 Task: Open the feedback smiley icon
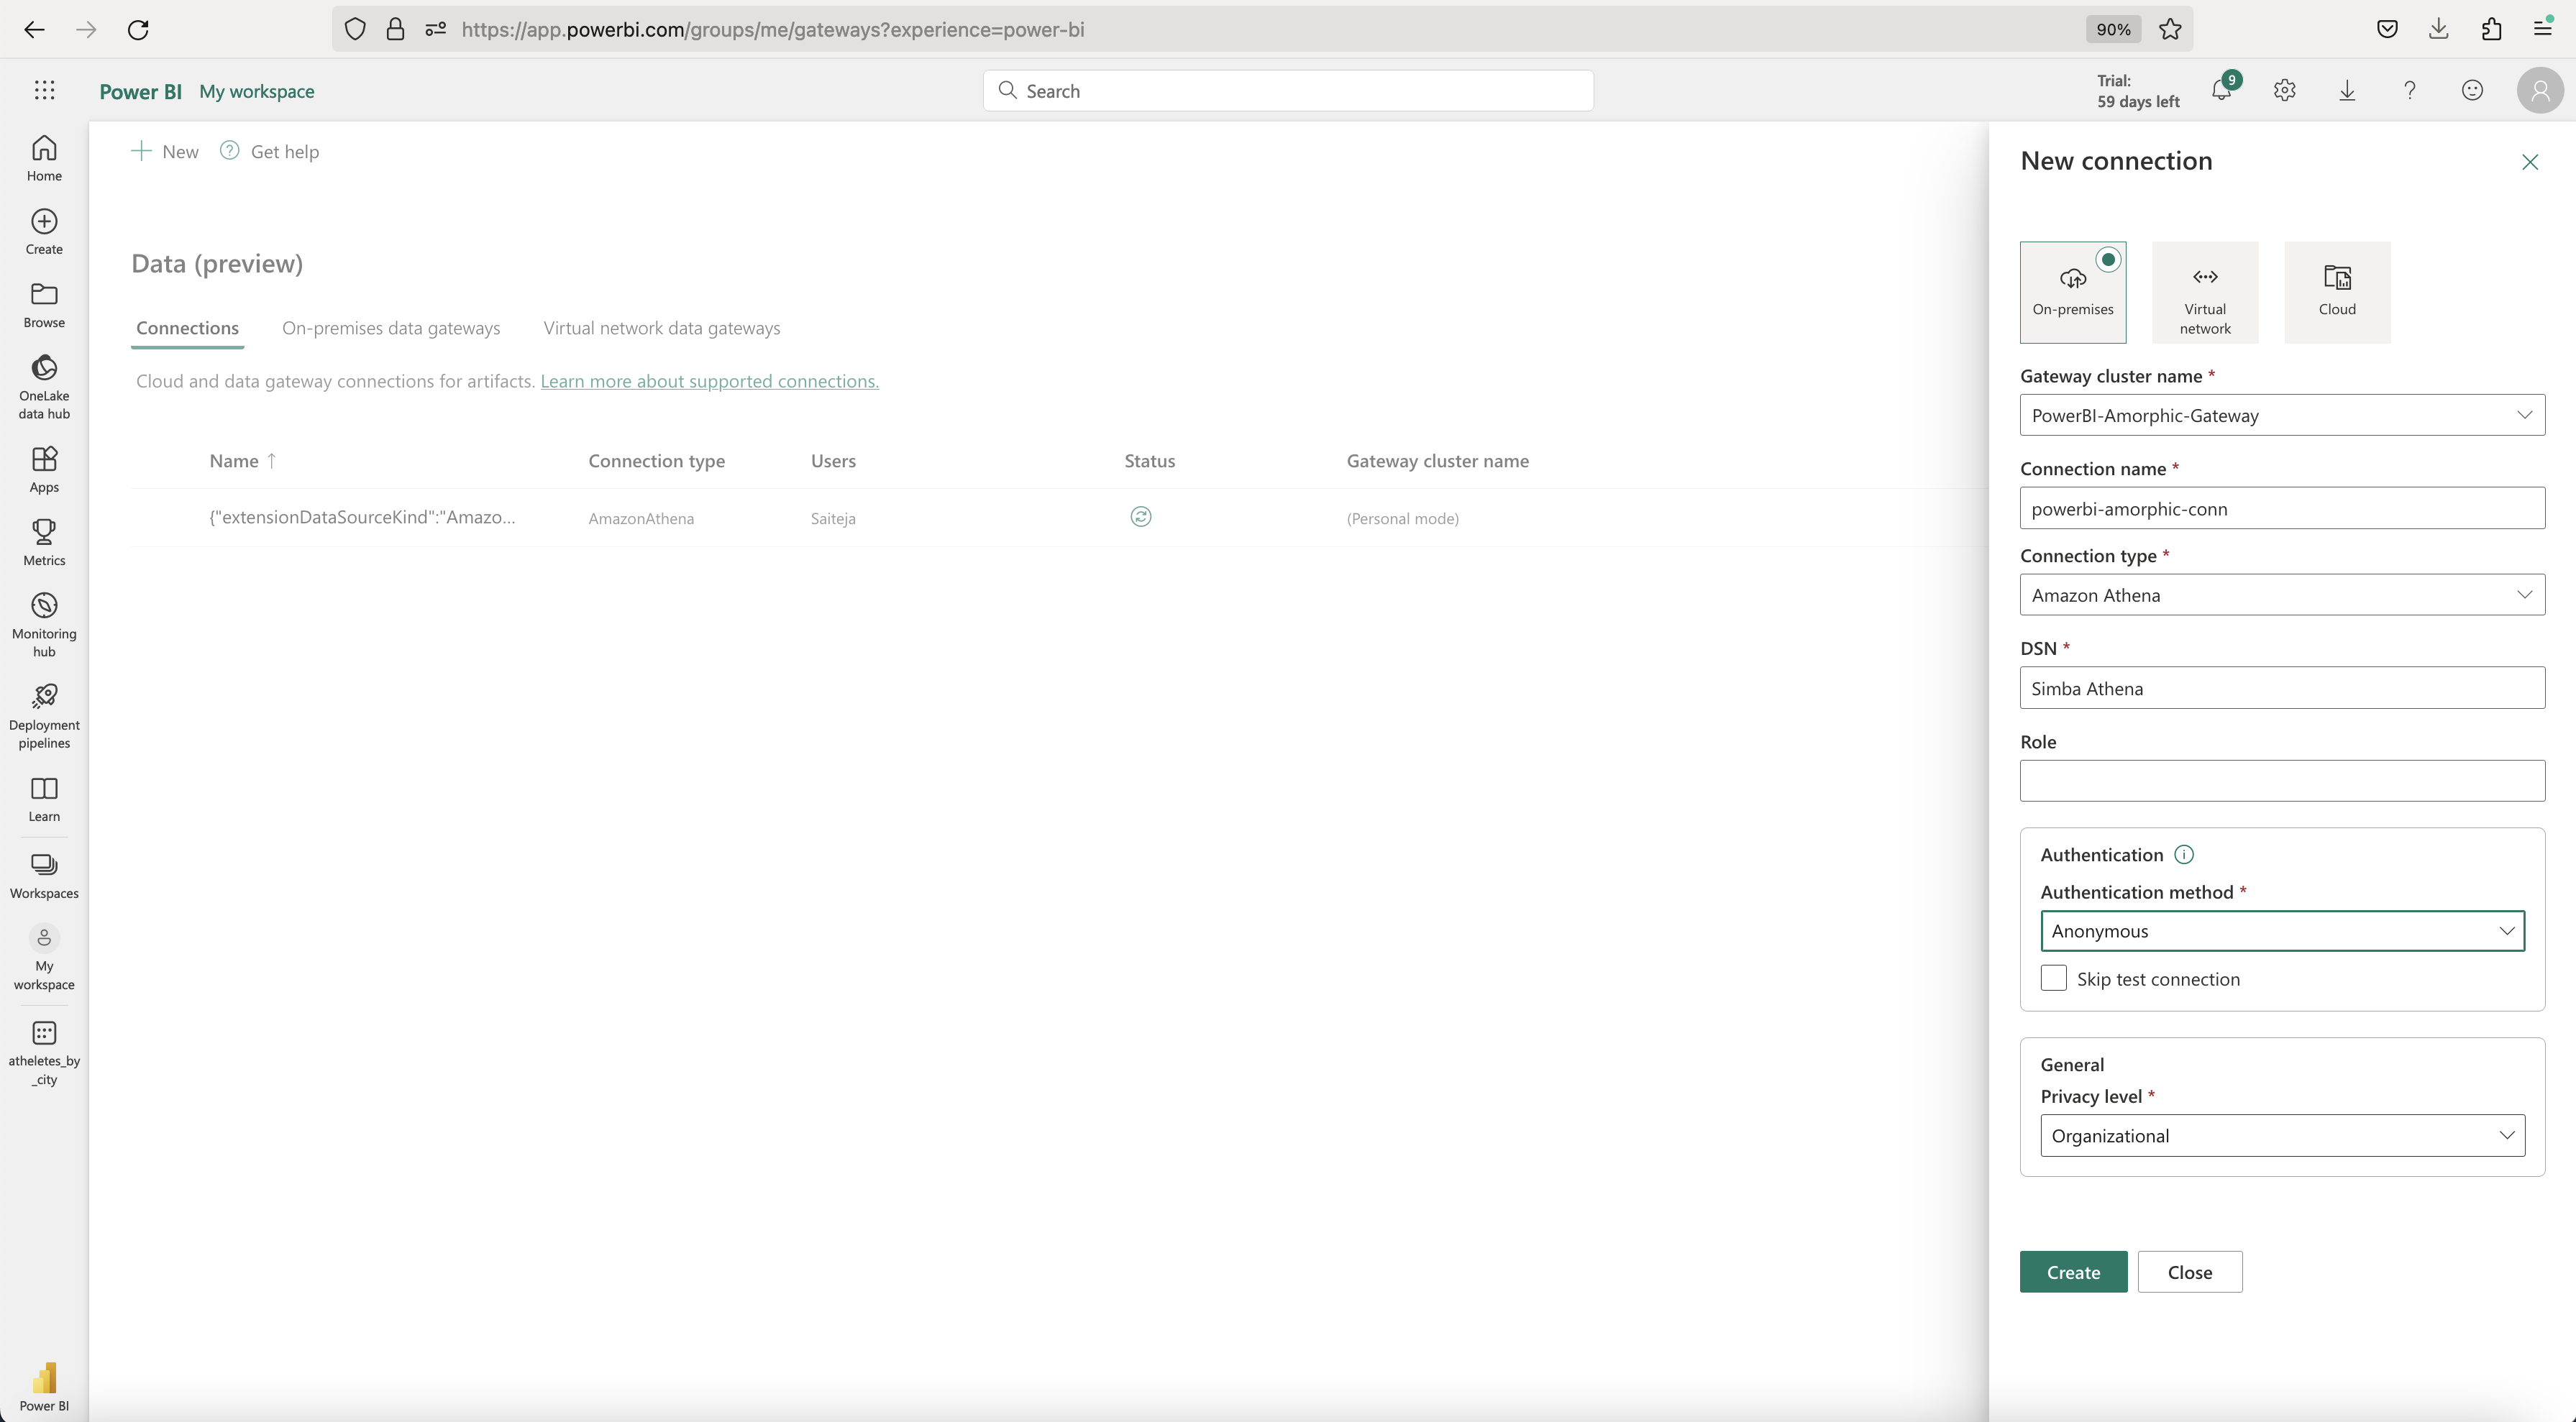(2472, 90)
